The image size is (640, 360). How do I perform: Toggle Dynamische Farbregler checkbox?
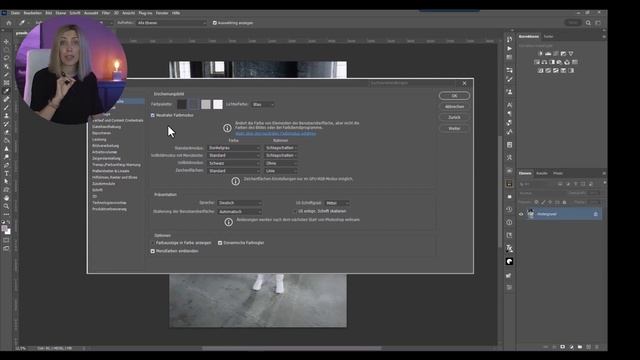click(220, 243)
